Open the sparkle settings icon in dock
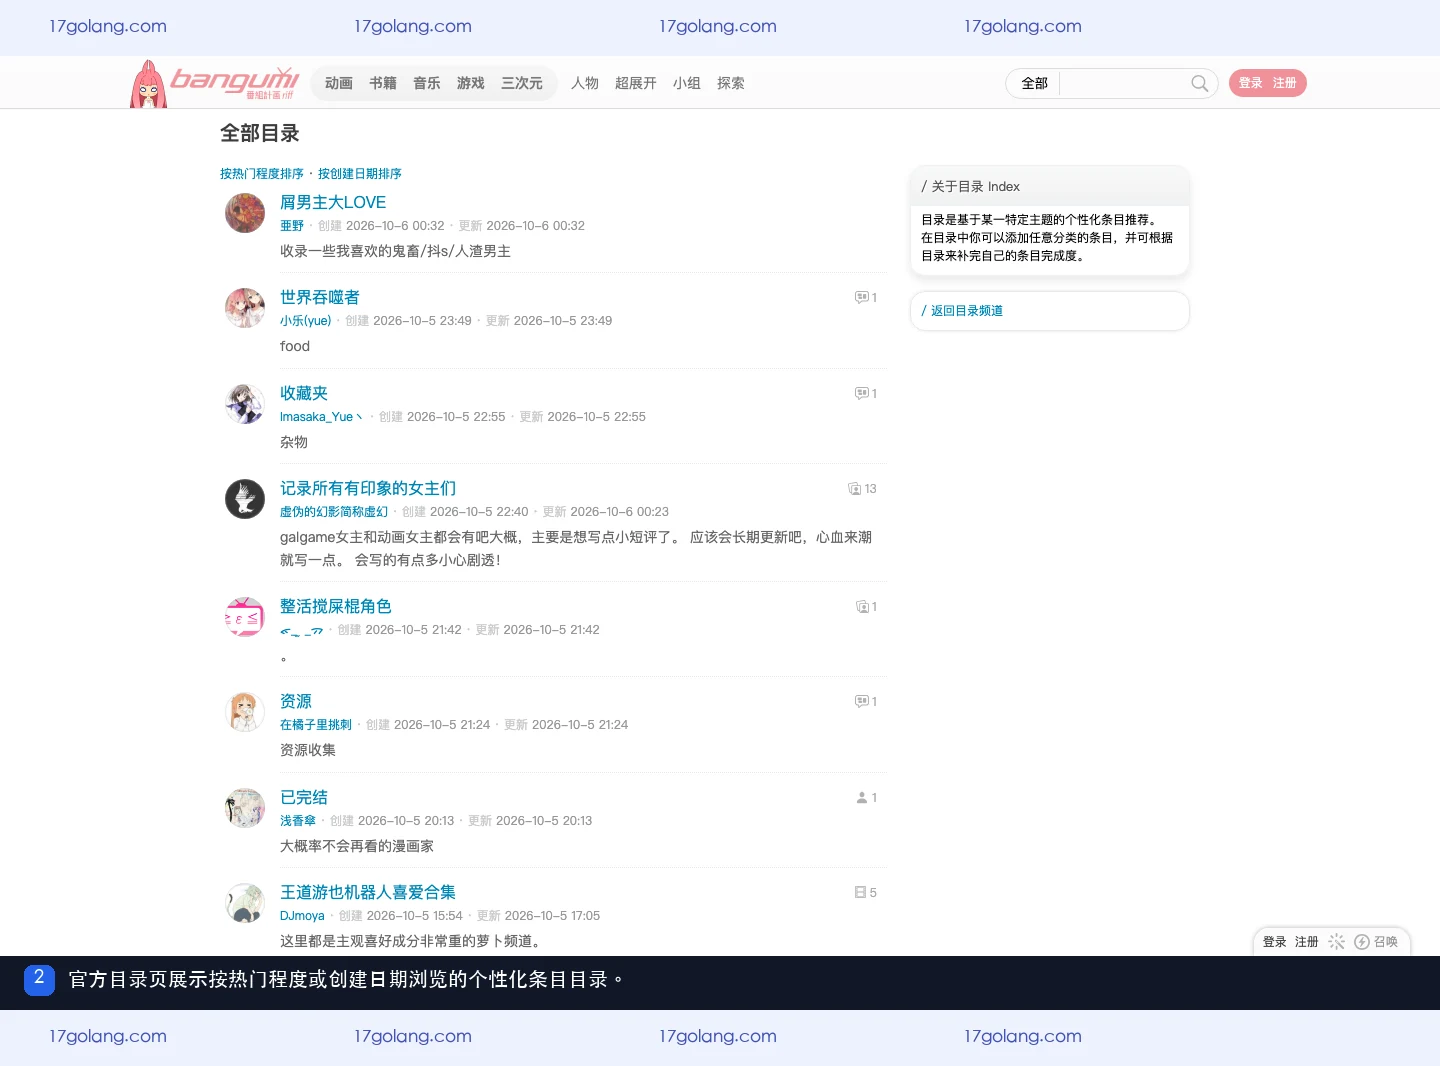The height and width of the screenshot is (1066, 1440). (1336, 942)
